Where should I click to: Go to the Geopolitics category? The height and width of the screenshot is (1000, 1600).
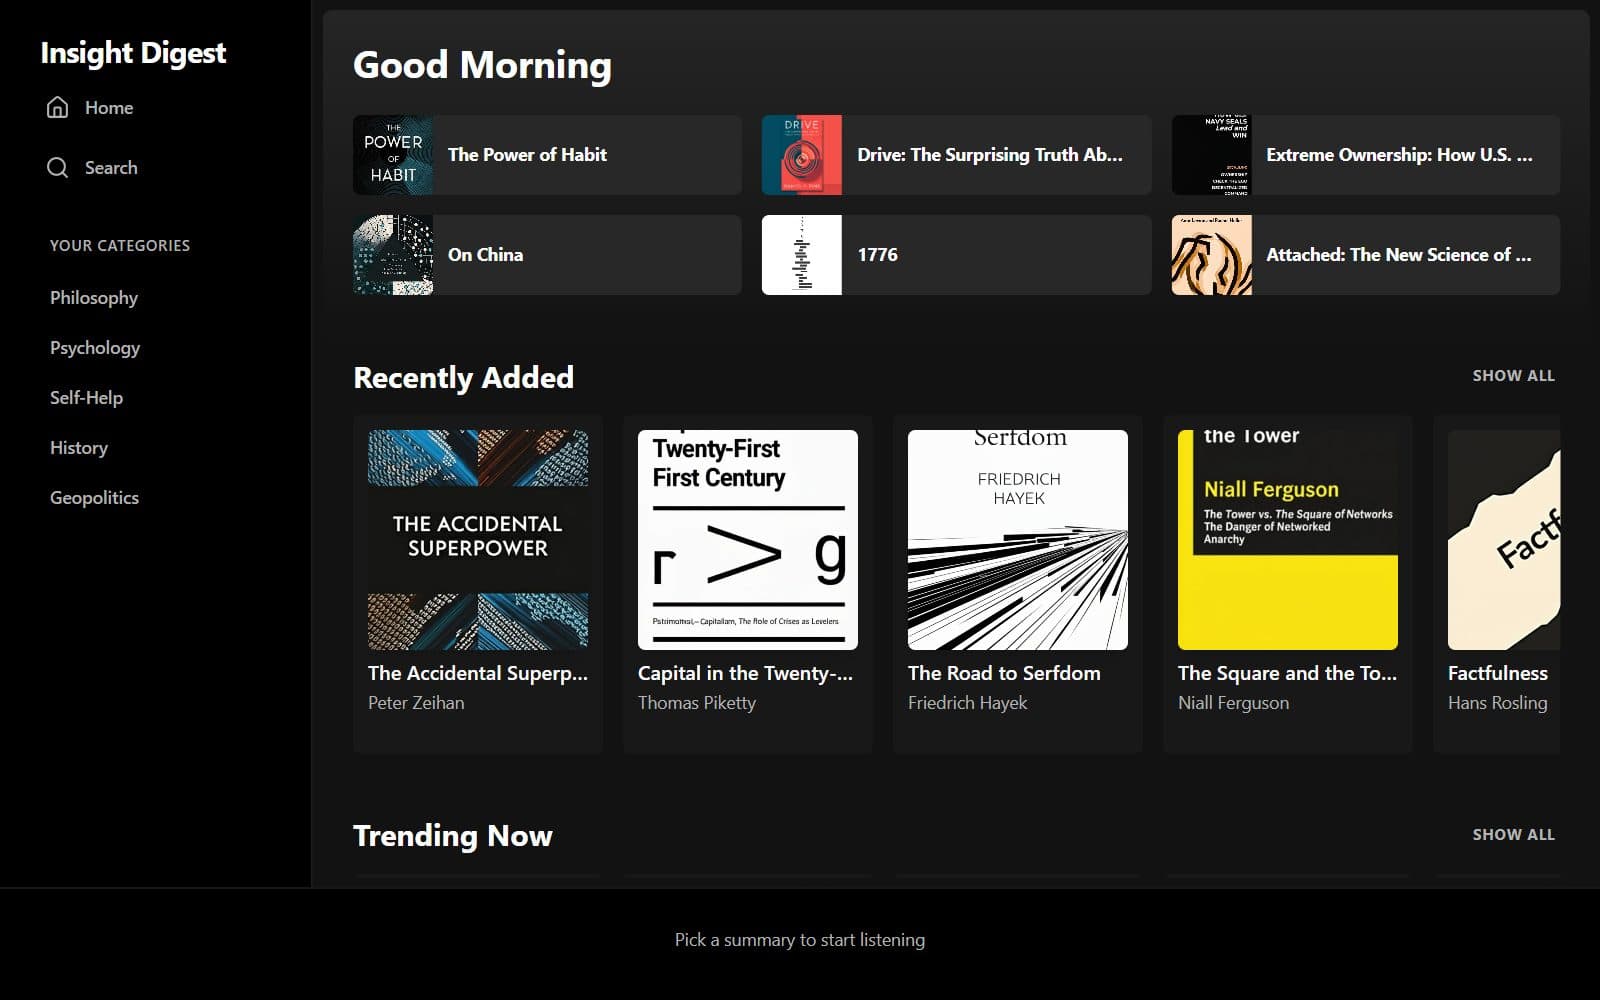(x=94, y=498)
